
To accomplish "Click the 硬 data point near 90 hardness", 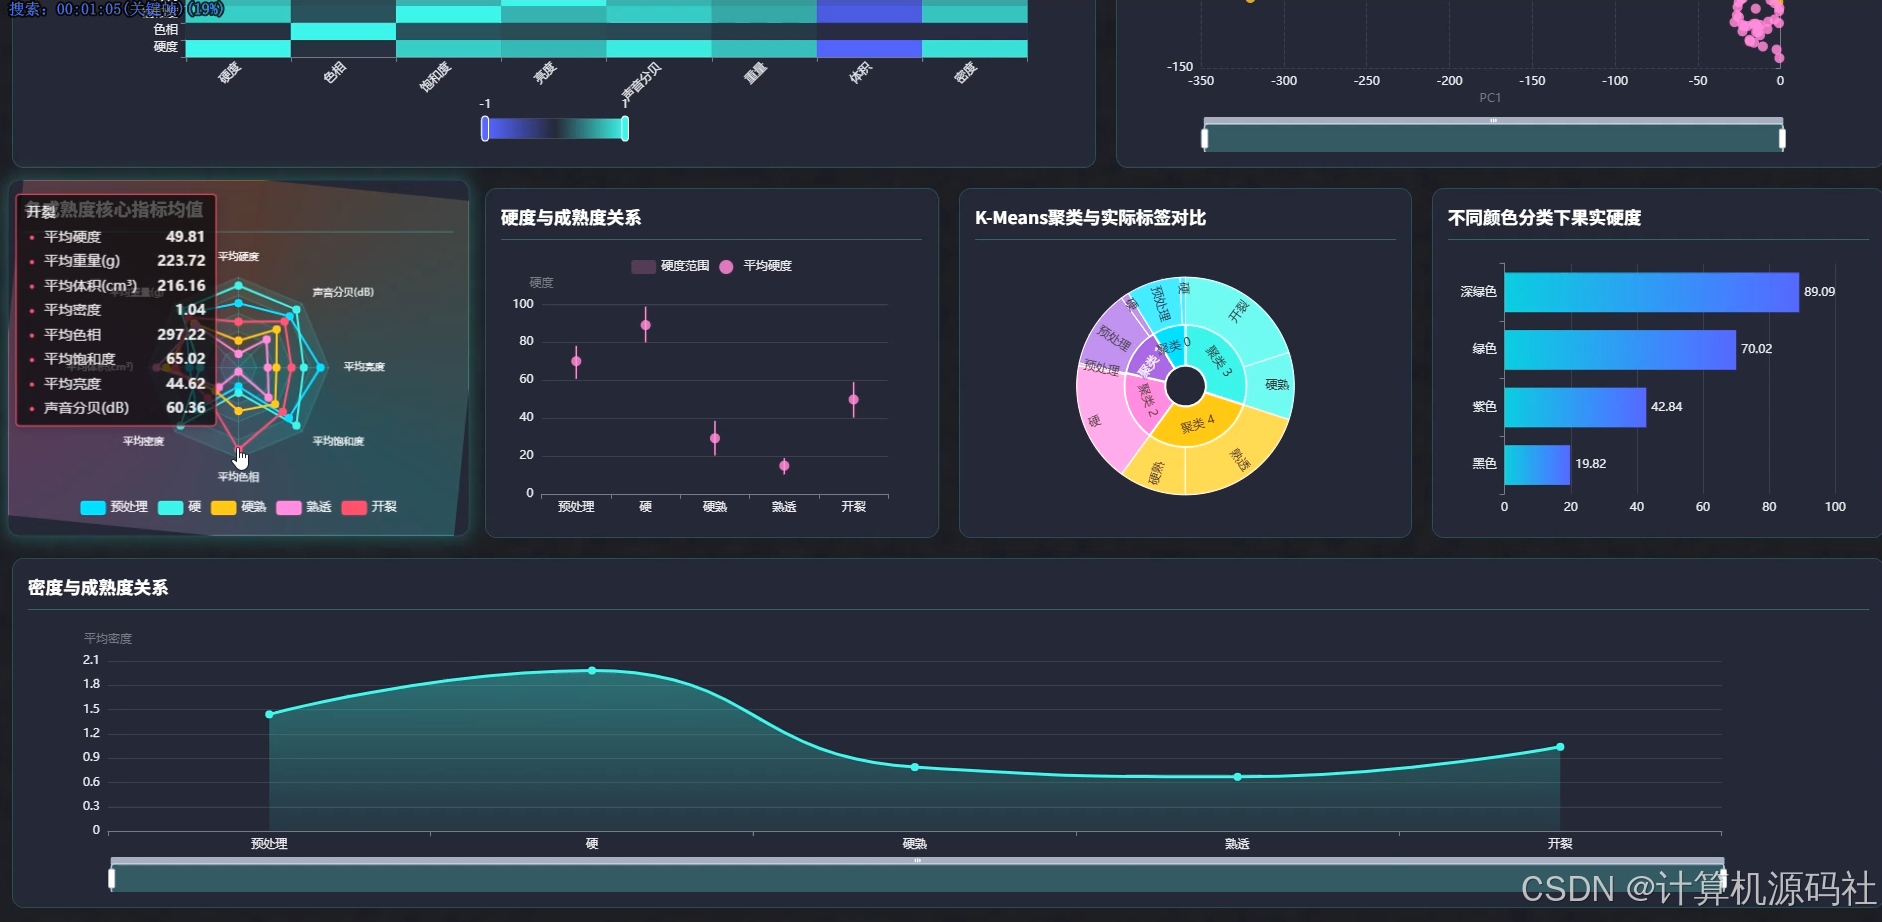I will tap(646, 325).
